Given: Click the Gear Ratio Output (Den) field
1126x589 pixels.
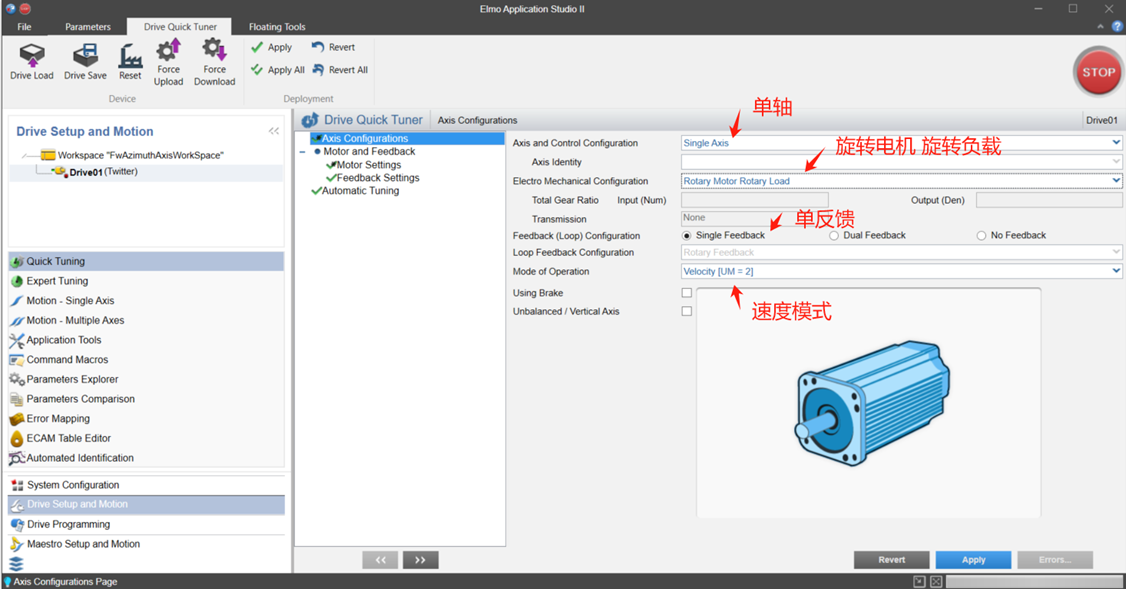Looking at the screenshot, I should tap(1048, 200).
